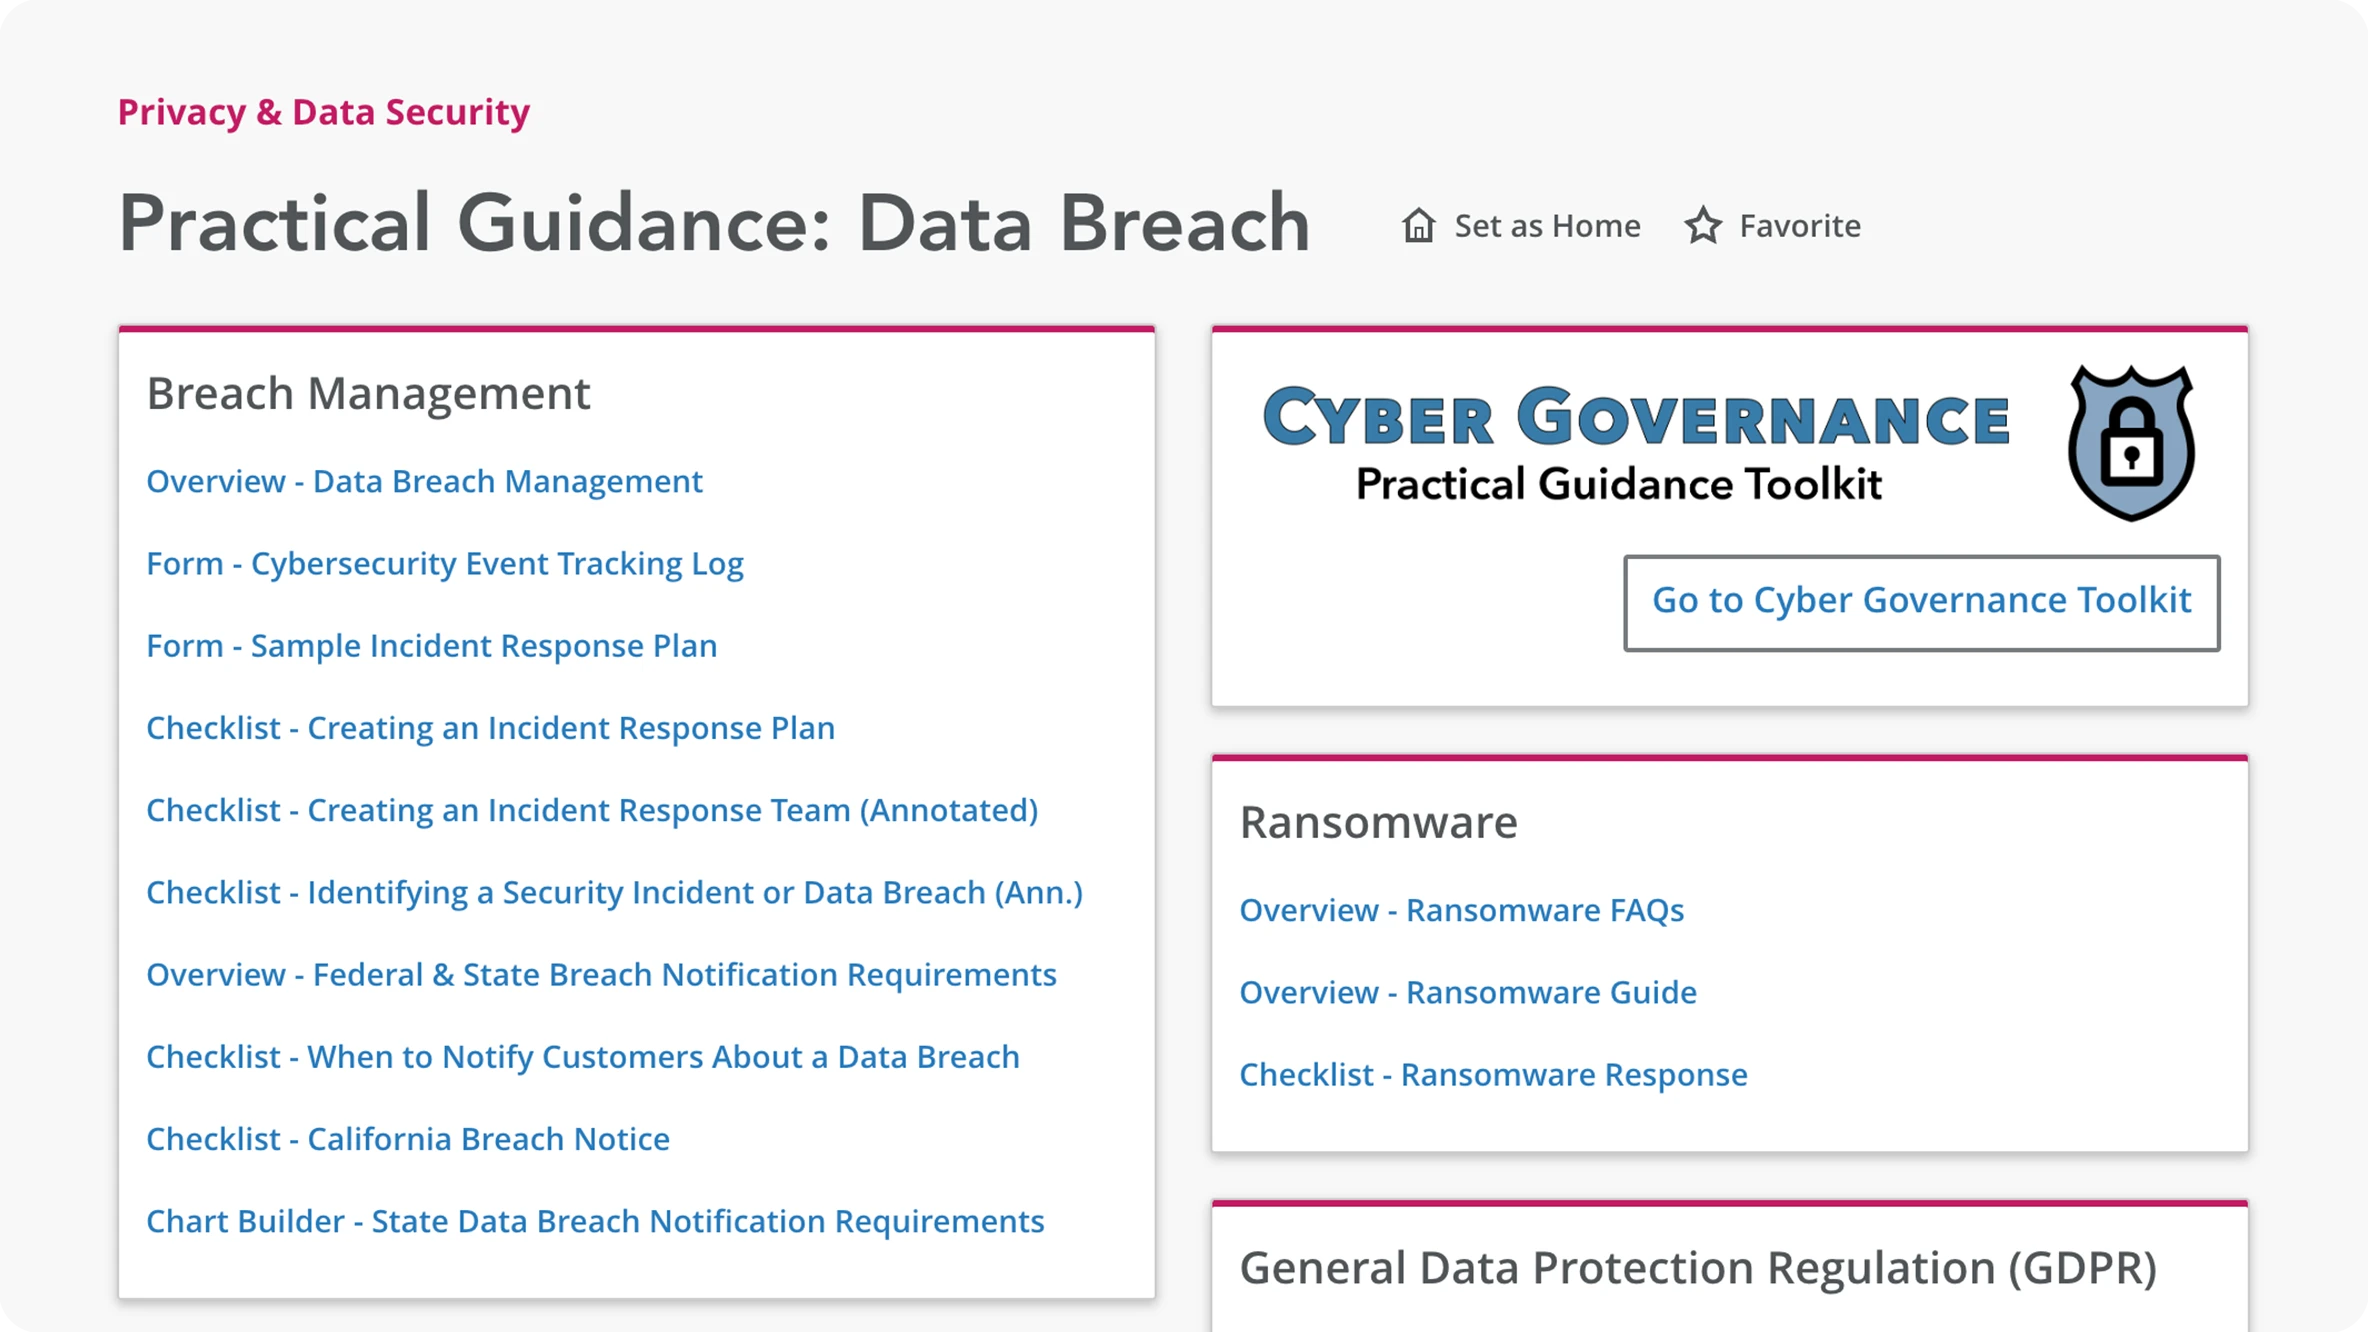Open Checklist - California Breach Notice
Image resolution: width=2368 pixels, height=1332 pixels.
[407, 1138]
